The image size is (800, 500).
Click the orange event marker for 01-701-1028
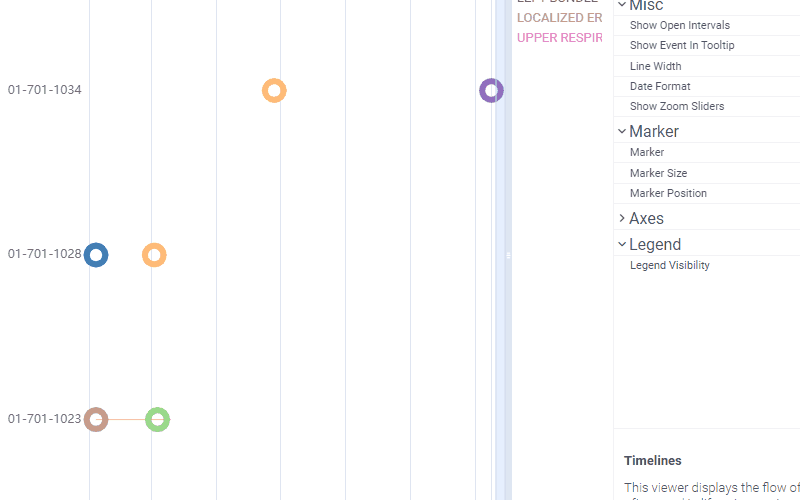pos(154,255)
